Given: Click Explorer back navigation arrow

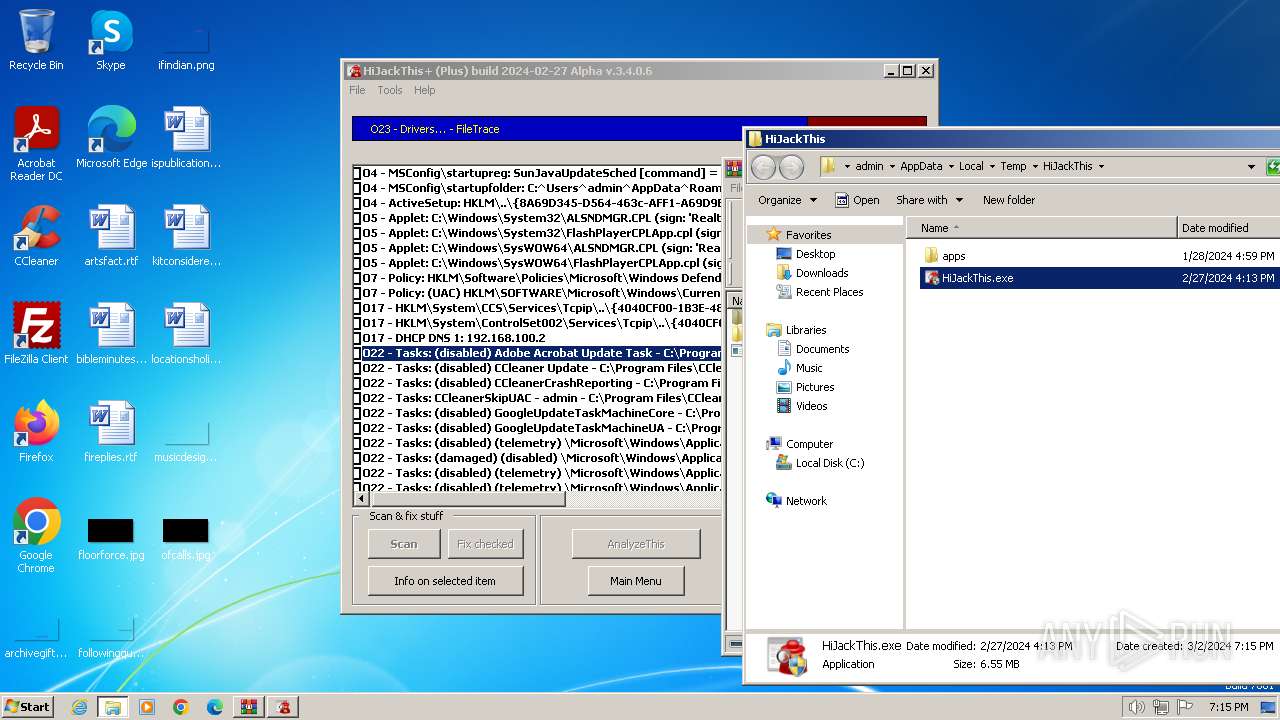Looking at the screenshot, I should 763,166.
